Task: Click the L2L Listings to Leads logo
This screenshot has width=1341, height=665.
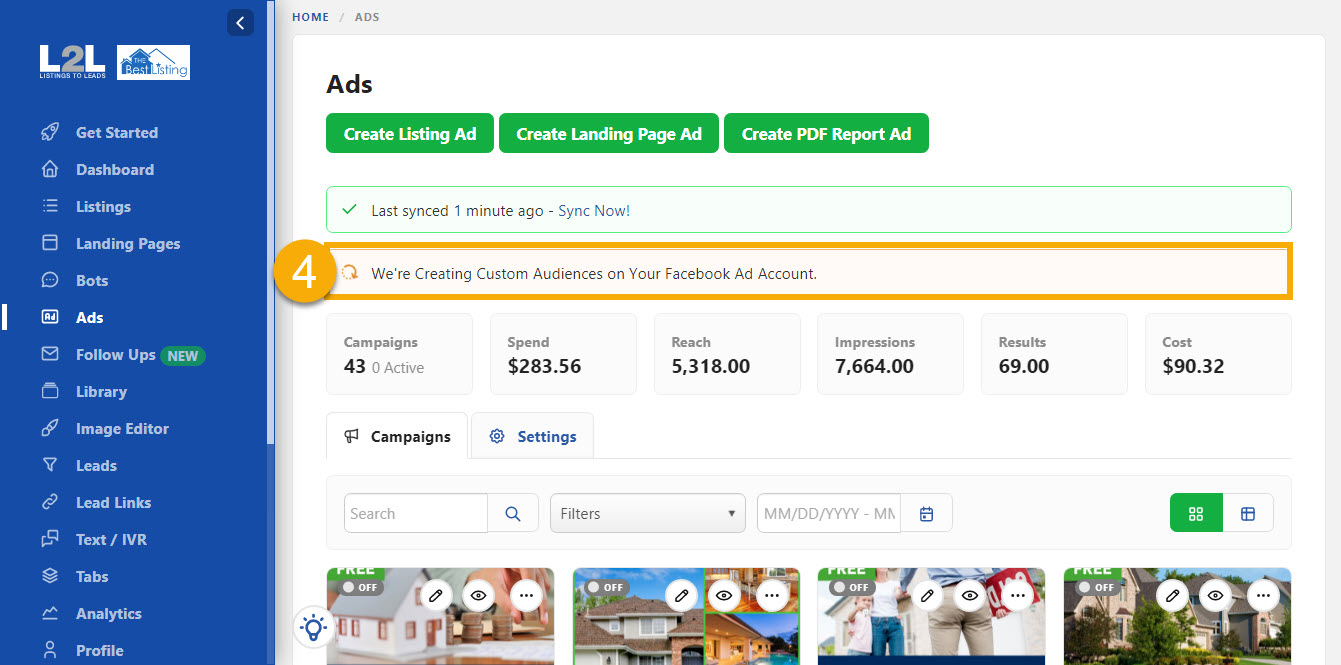Action: 72,62
